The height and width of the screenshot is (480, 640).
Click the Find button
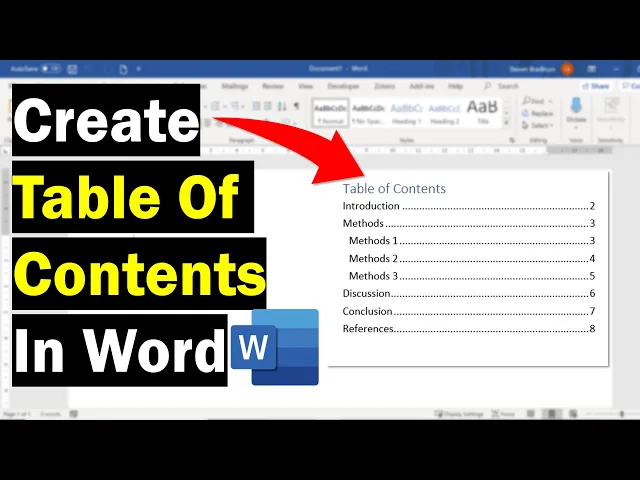click(x=534, y=101)
